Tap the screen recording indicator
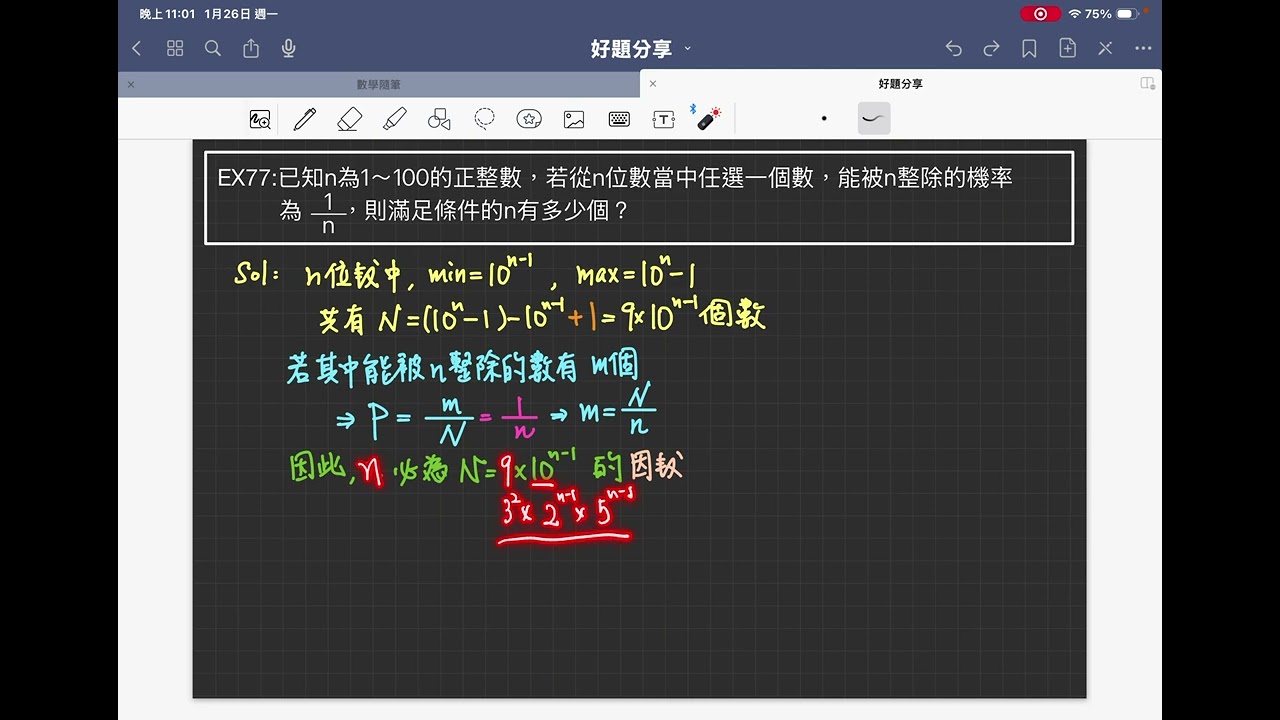1280x720 pixels. [x=1040, y=14]
